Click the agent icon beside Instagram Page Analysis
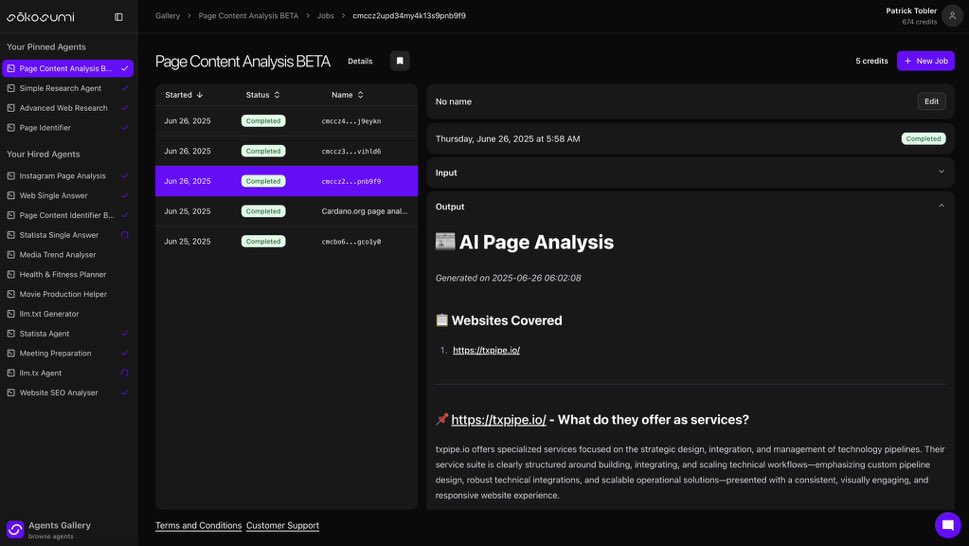The height and width of the screenshot is (546, 969). (11, 176)
